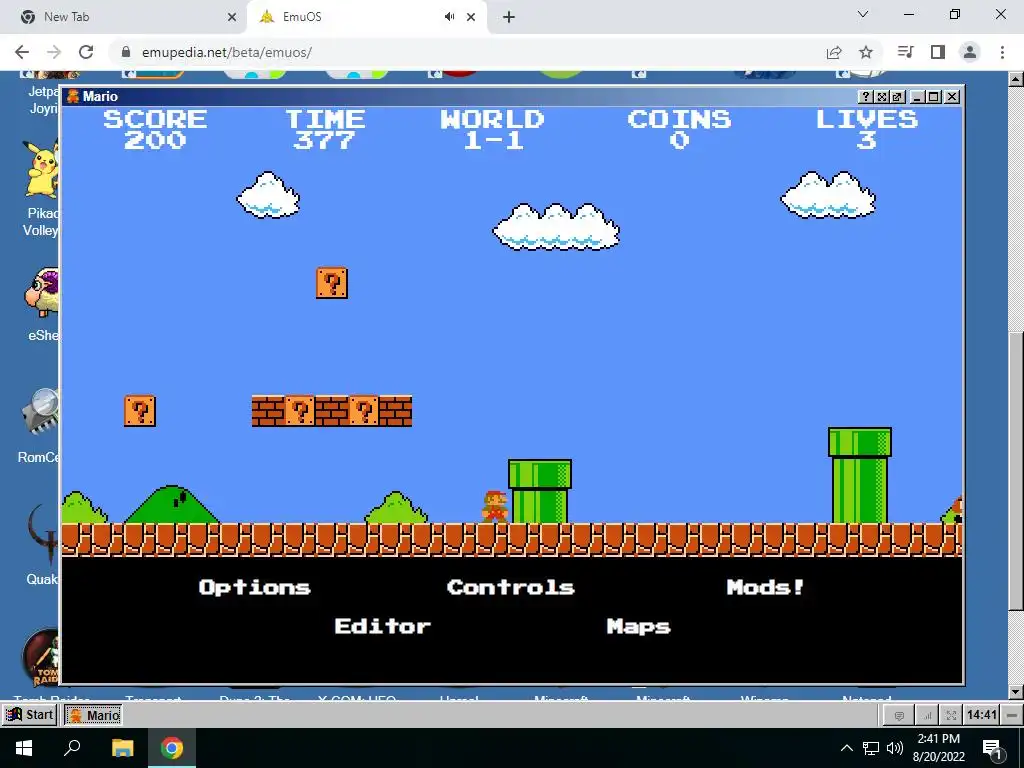
Task: Close the New Tab browser tab
Action: [232, 17]
